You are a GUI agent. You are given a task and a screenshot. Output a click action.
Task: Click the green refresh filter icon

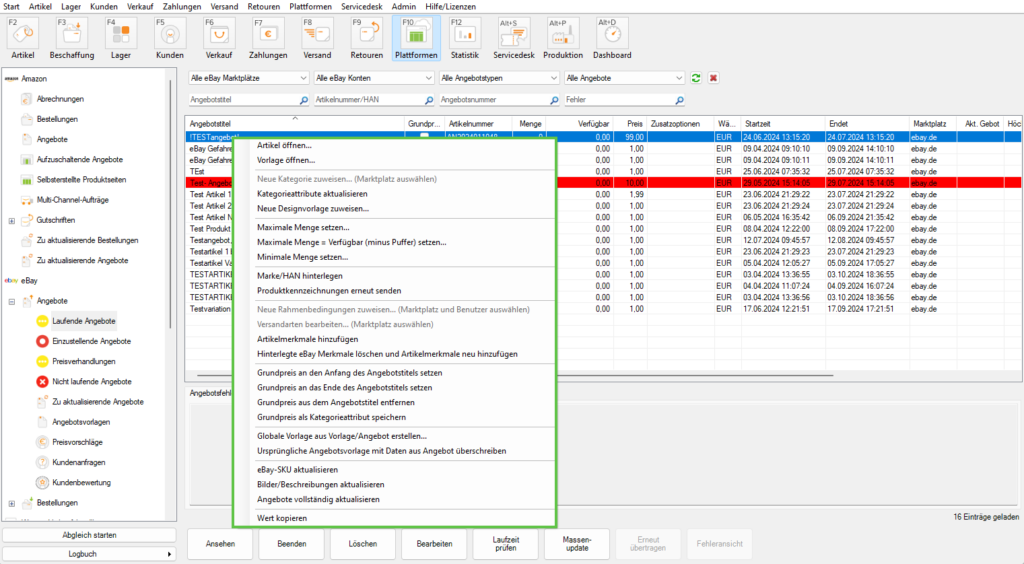tap(696, 78)
